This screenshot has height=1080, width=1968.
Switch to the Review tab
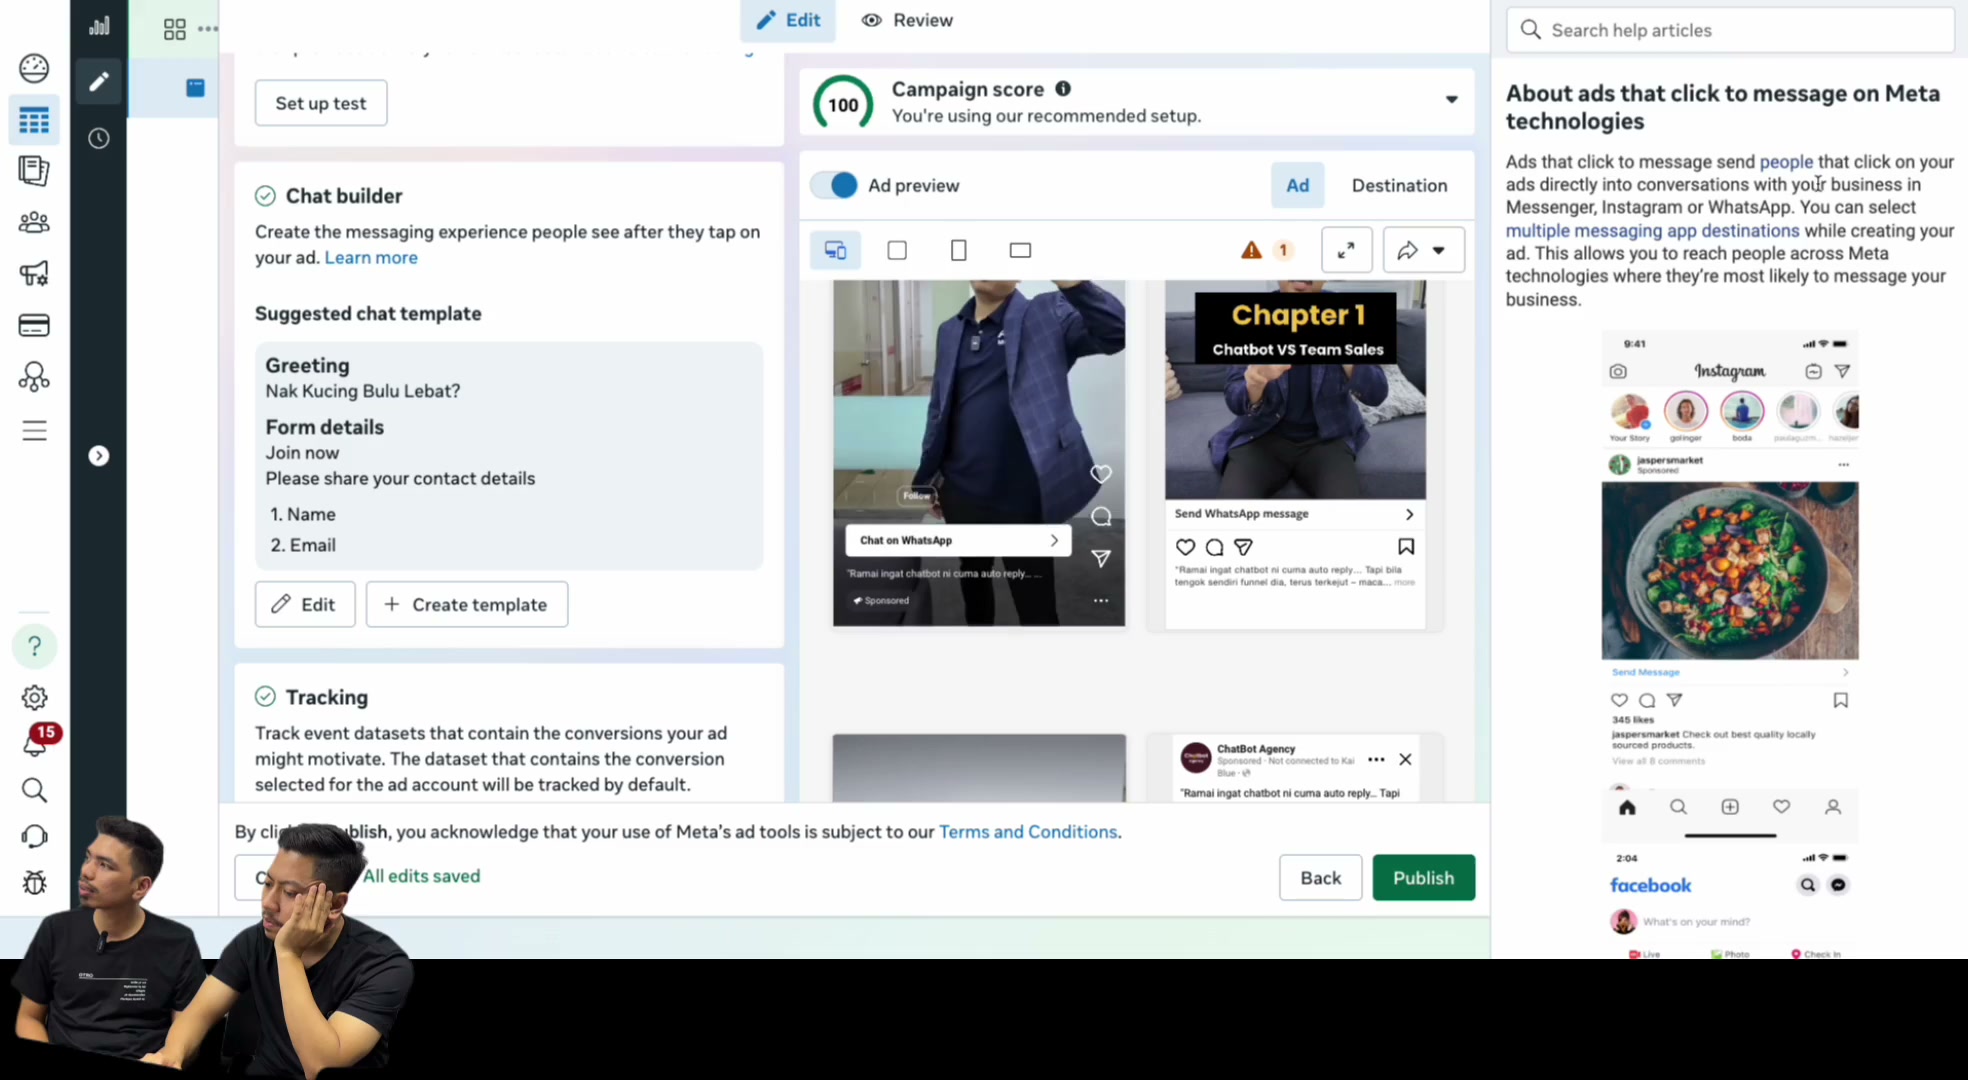pyautogui.click(x=907, y=20)
